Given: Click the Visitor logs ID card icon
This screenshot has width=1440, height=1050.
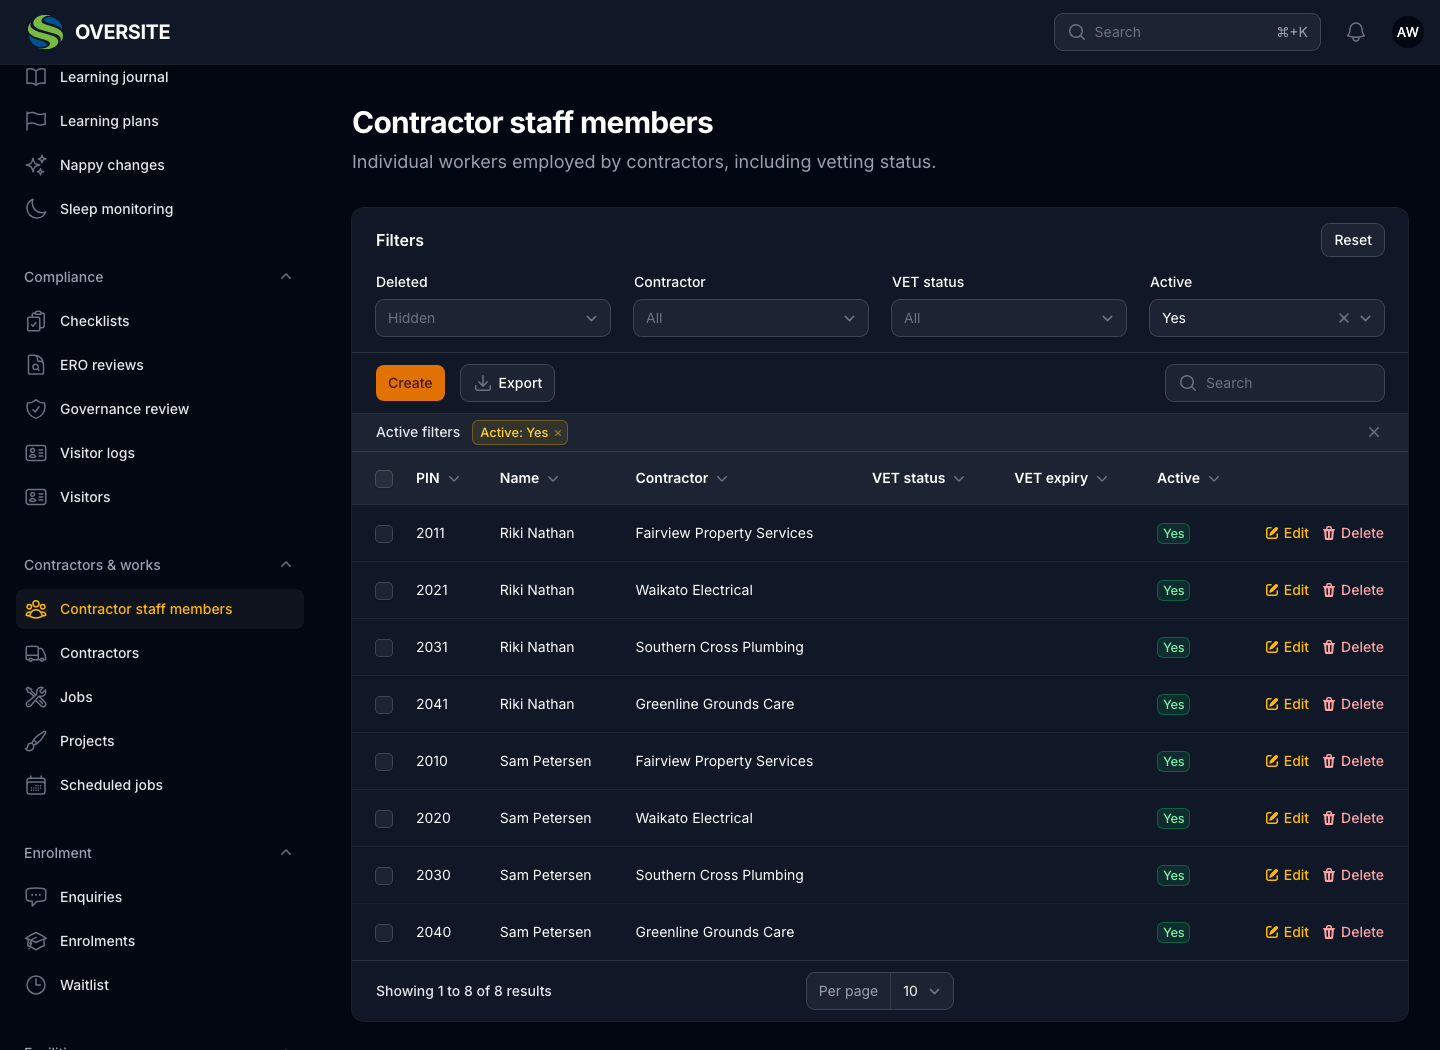Looking at the screenshot, I should pos(36,453).
